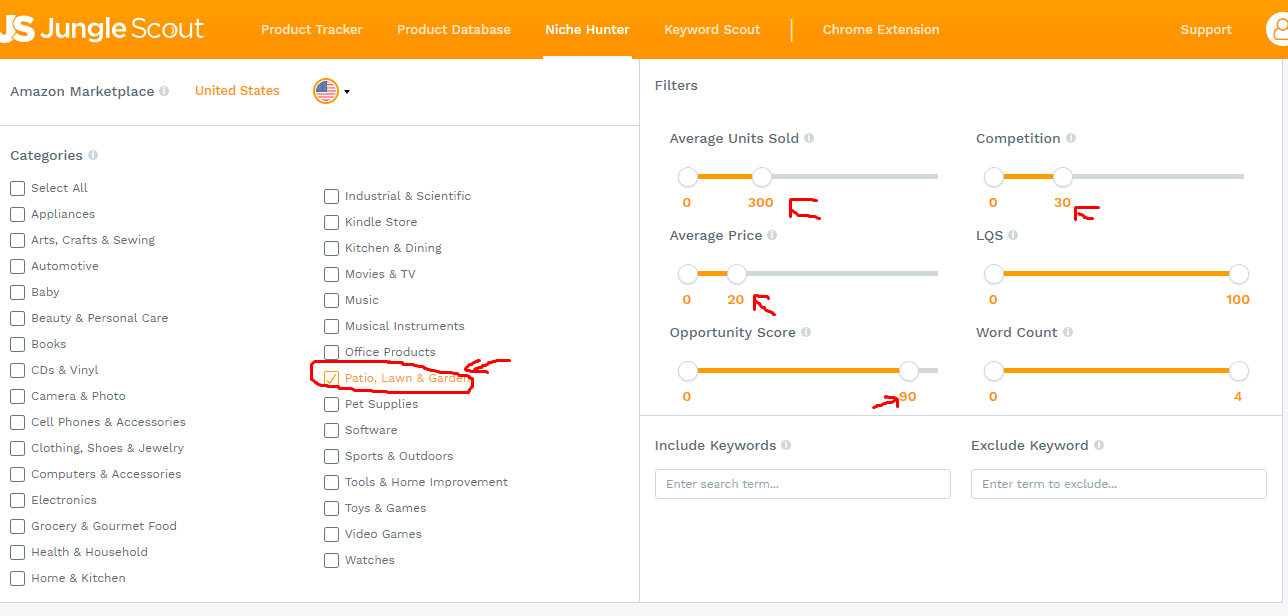Click the info icon beside Amazon Marketplace
1288x616 pixels.
164,91
